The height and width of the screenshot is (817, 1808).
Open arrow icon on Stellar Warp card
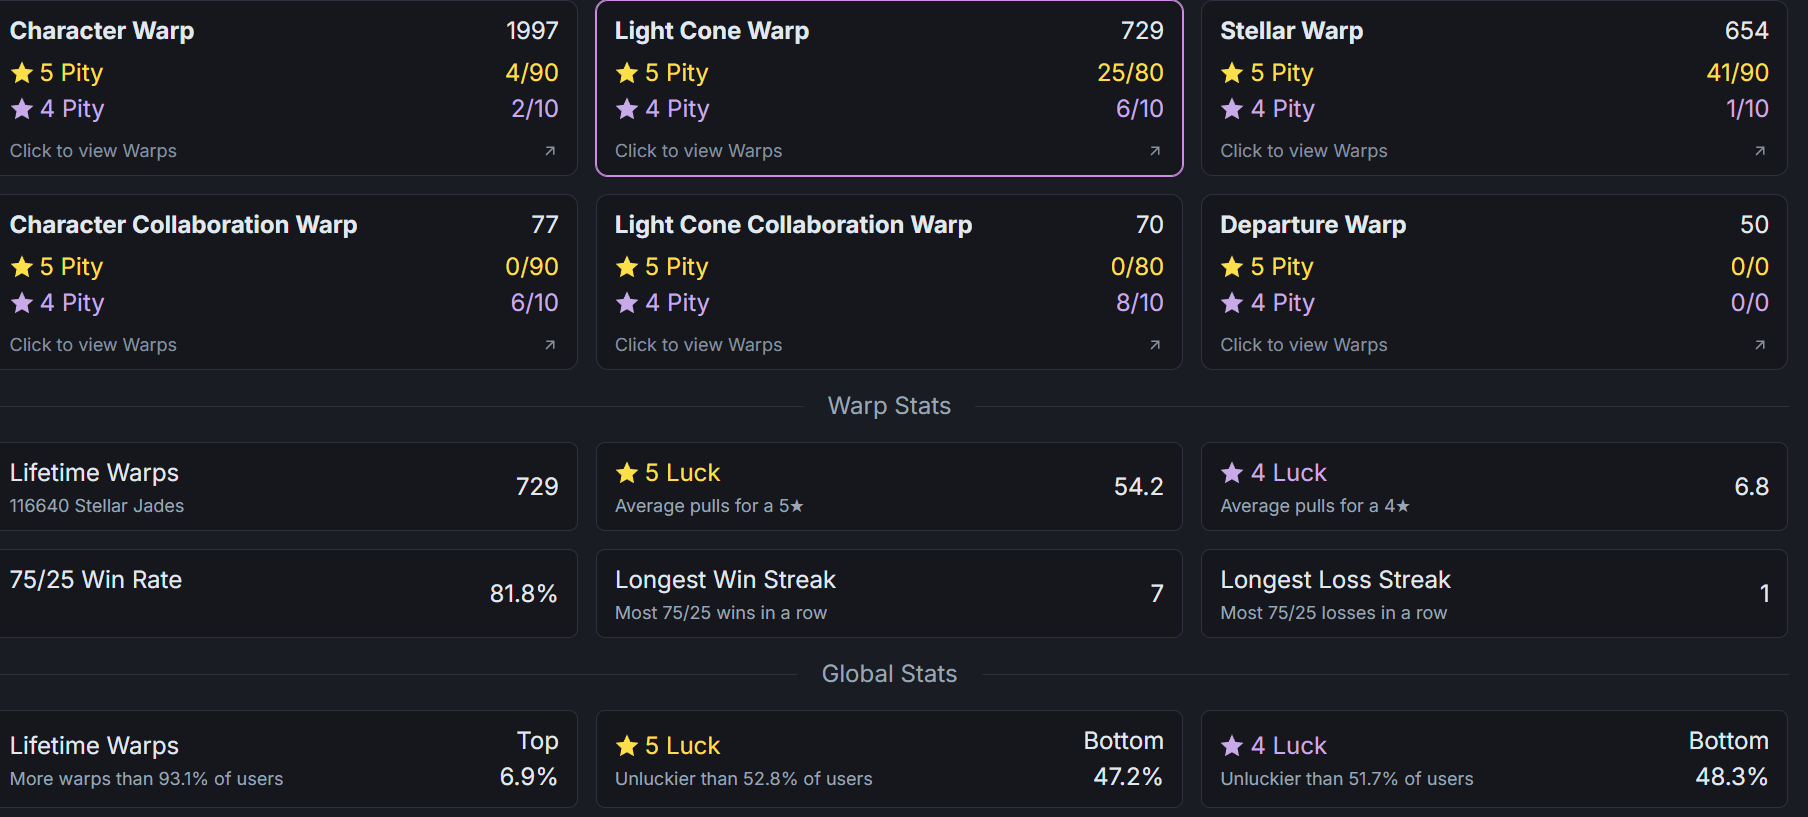click(1760, 151)
